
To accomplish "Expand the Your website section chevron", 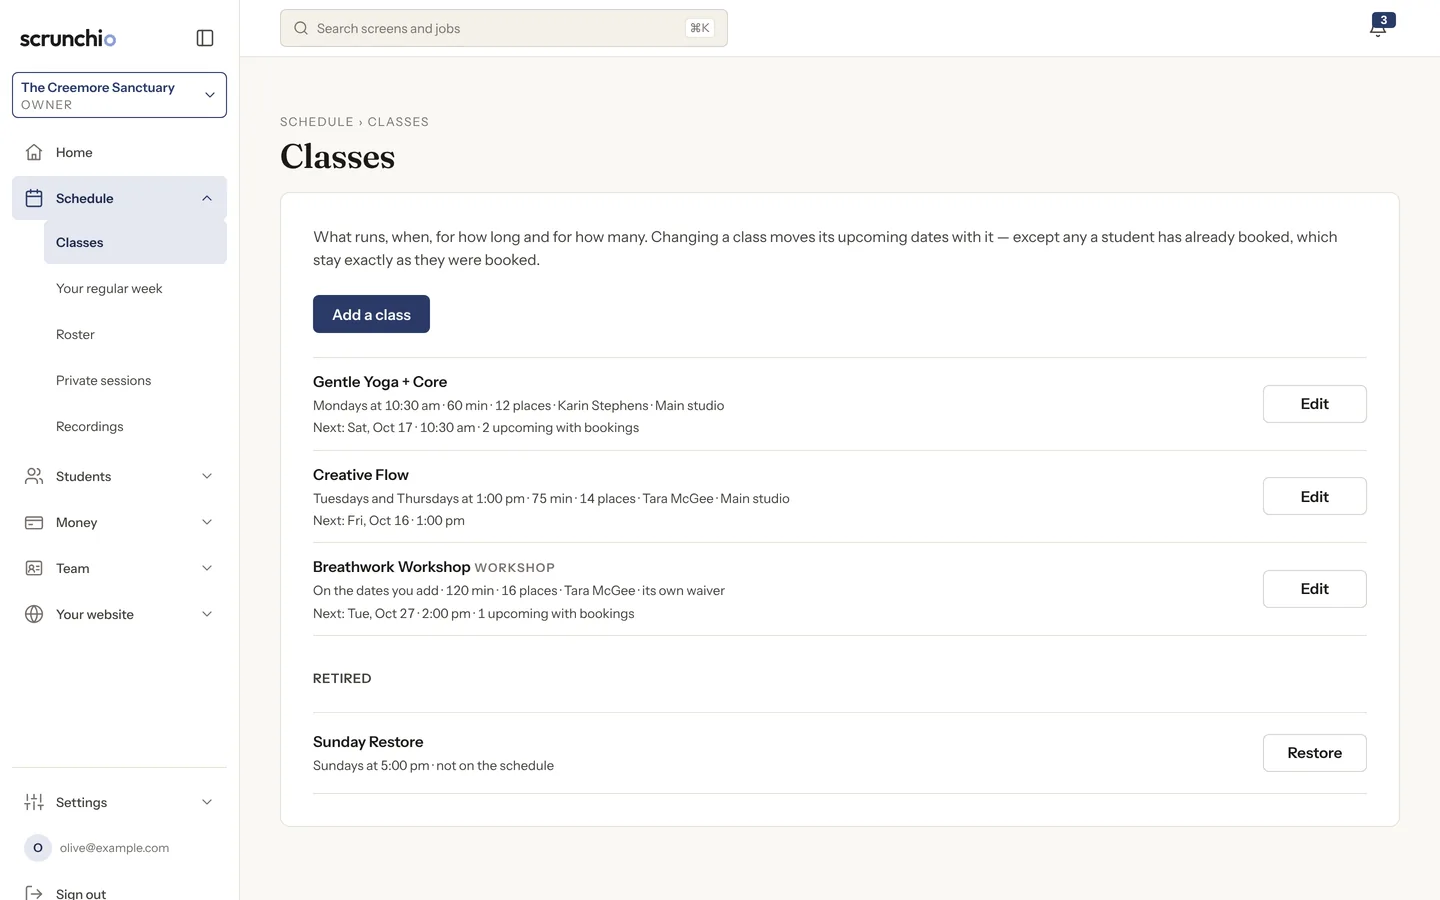I will click(207, 614).
